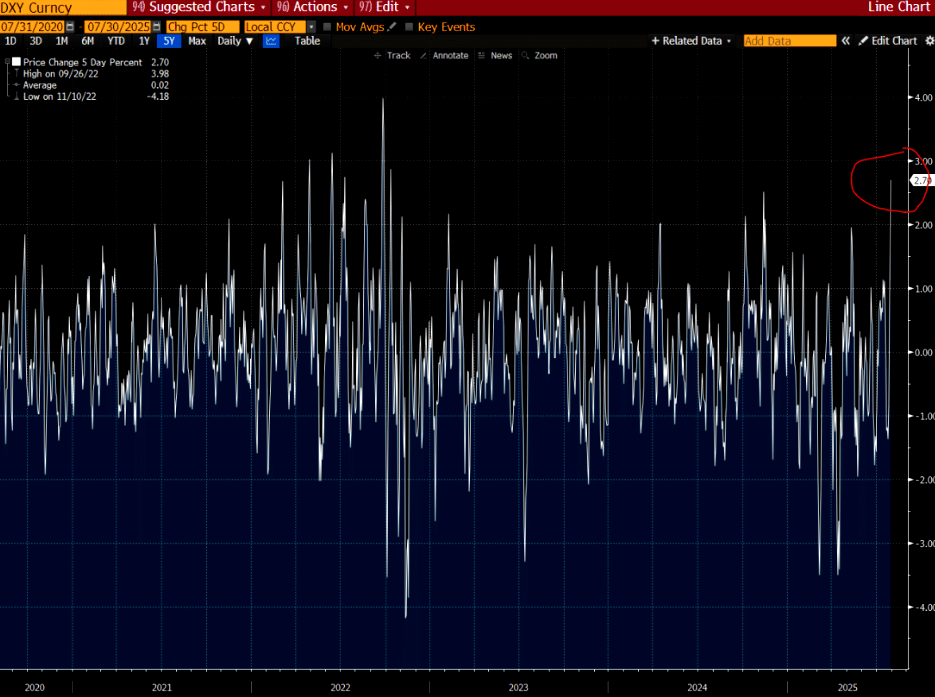Switch to the 1Y time range

pos(144,41)
